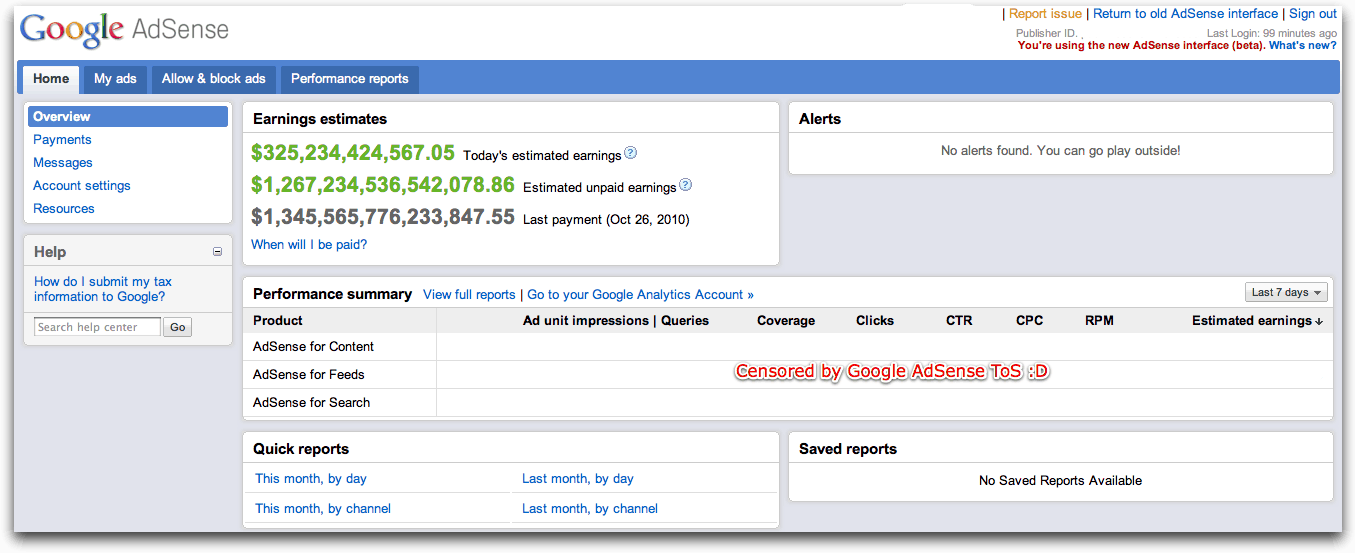
Task: Click unpaid earnings amount $1,267,234,536,542,078.86
Action: [383, 185]
